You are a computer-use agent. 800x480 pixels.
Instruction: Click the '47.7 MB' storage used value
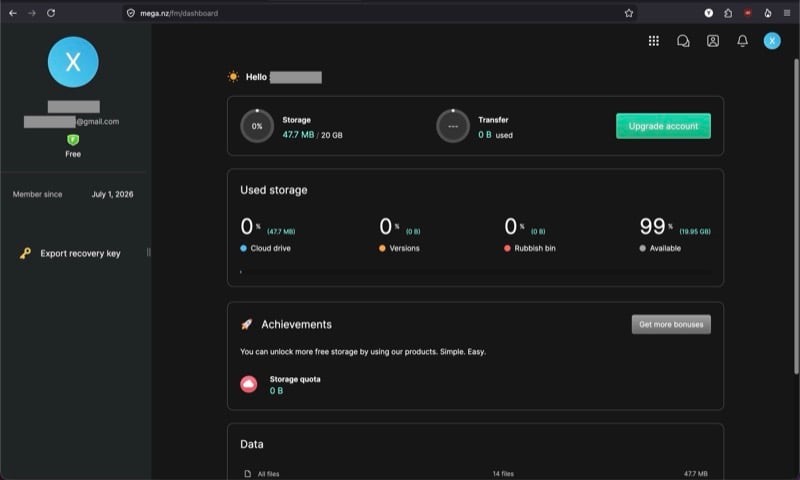pos(298,135)
